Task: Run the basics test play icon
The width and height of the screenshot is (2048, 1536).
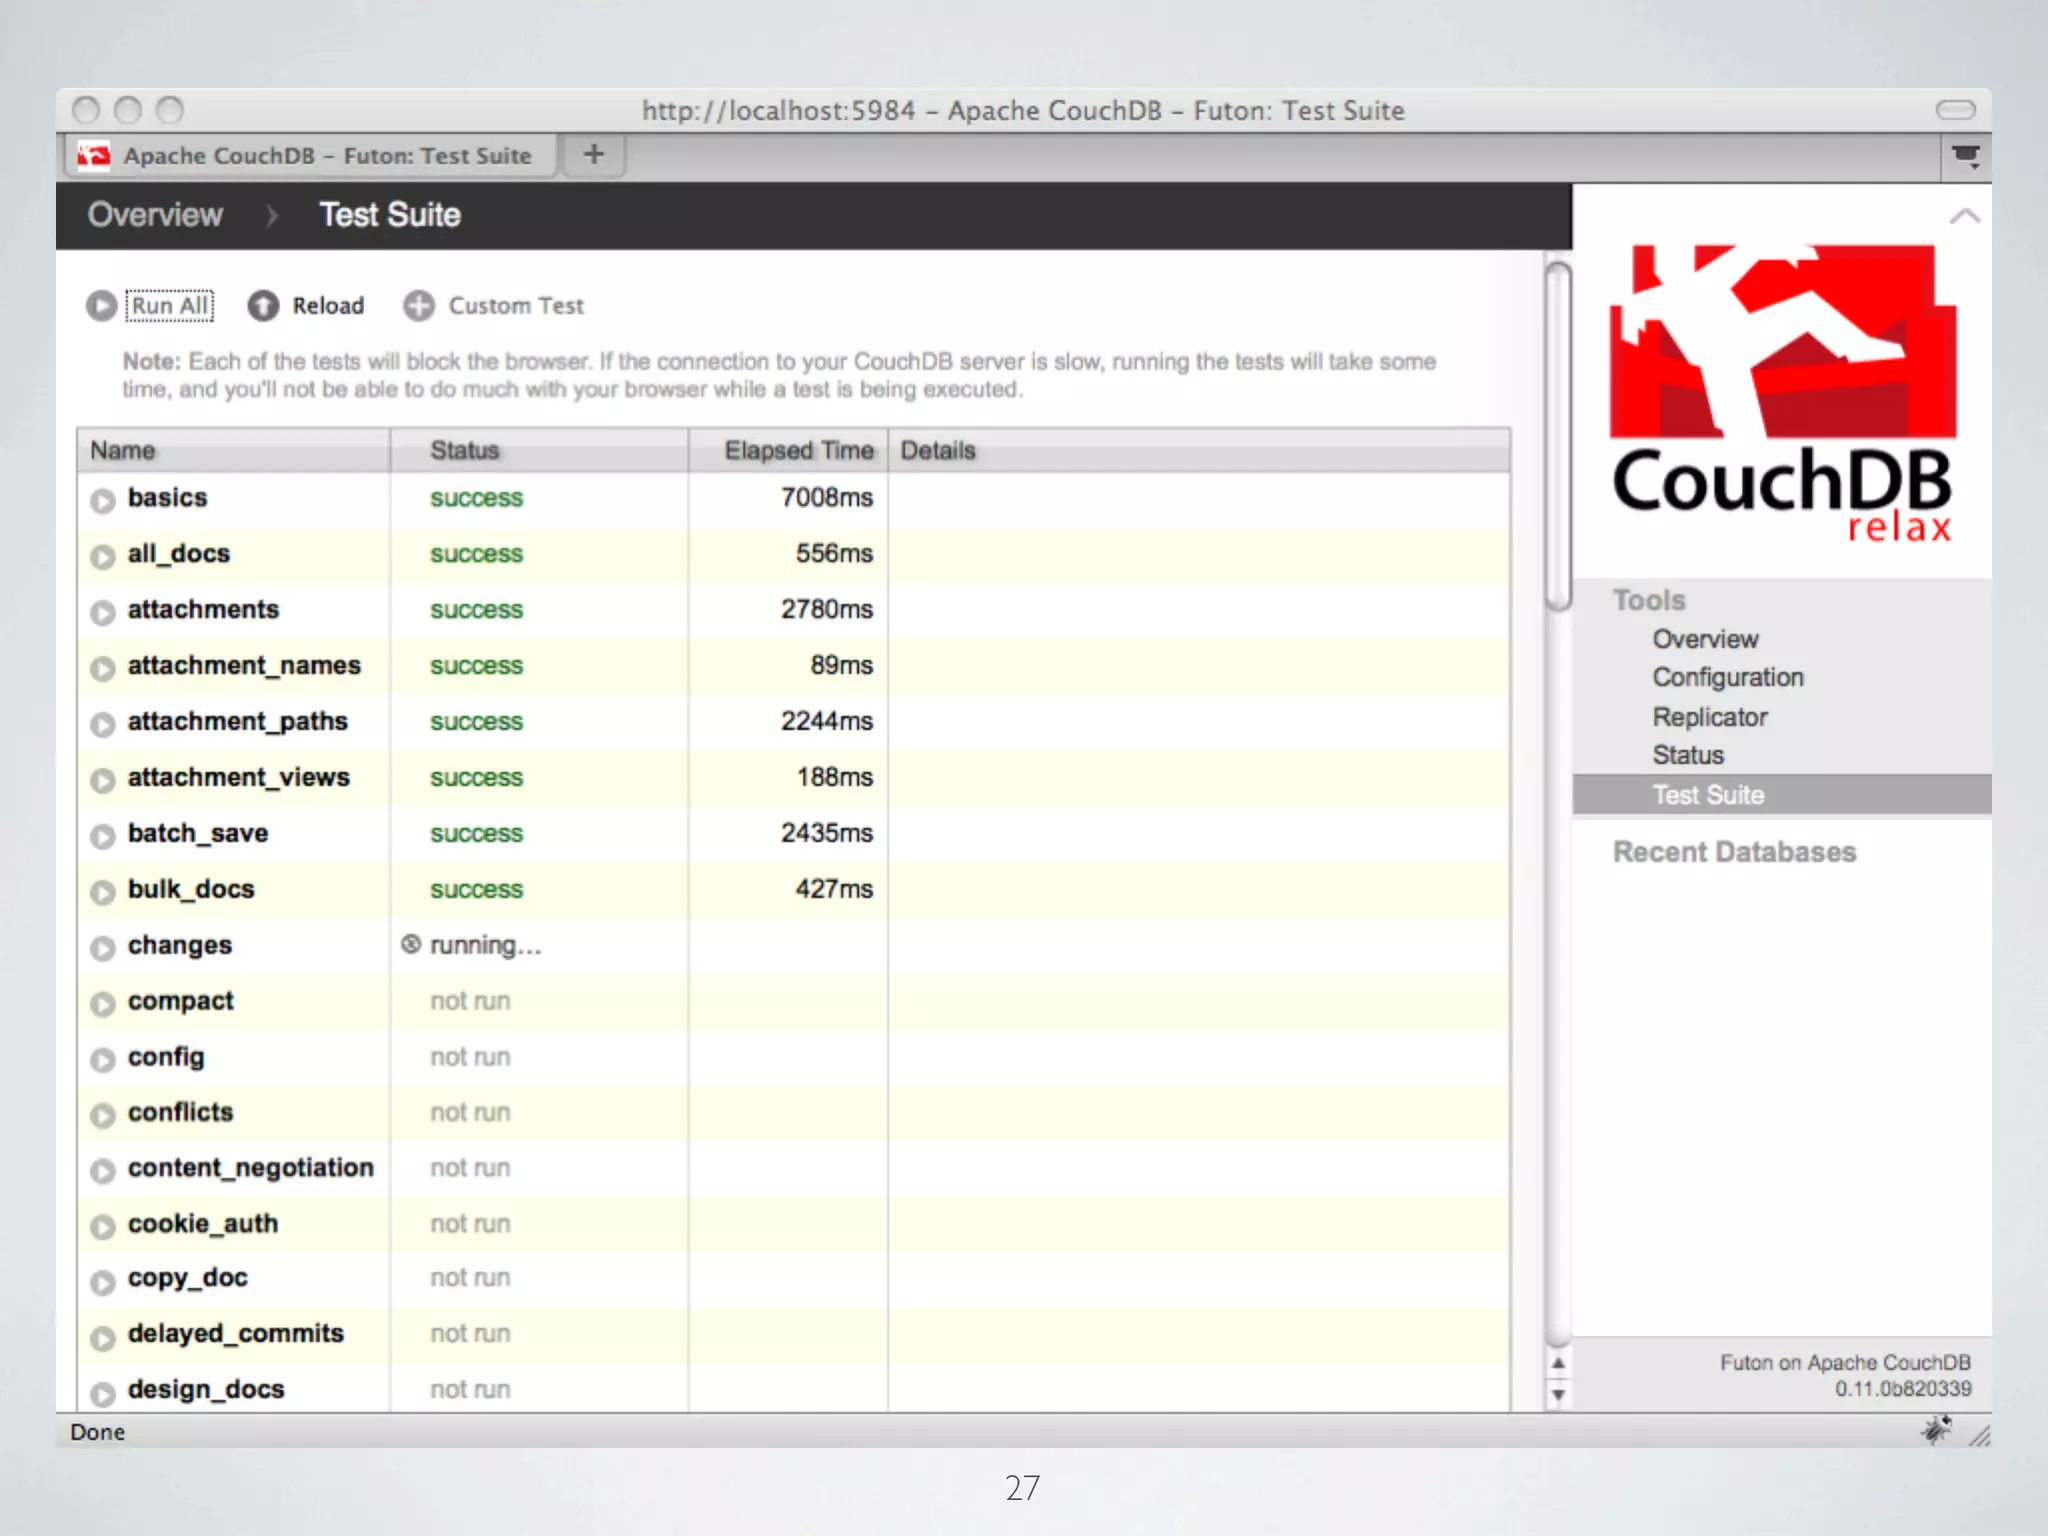Action: click(102, 500)
